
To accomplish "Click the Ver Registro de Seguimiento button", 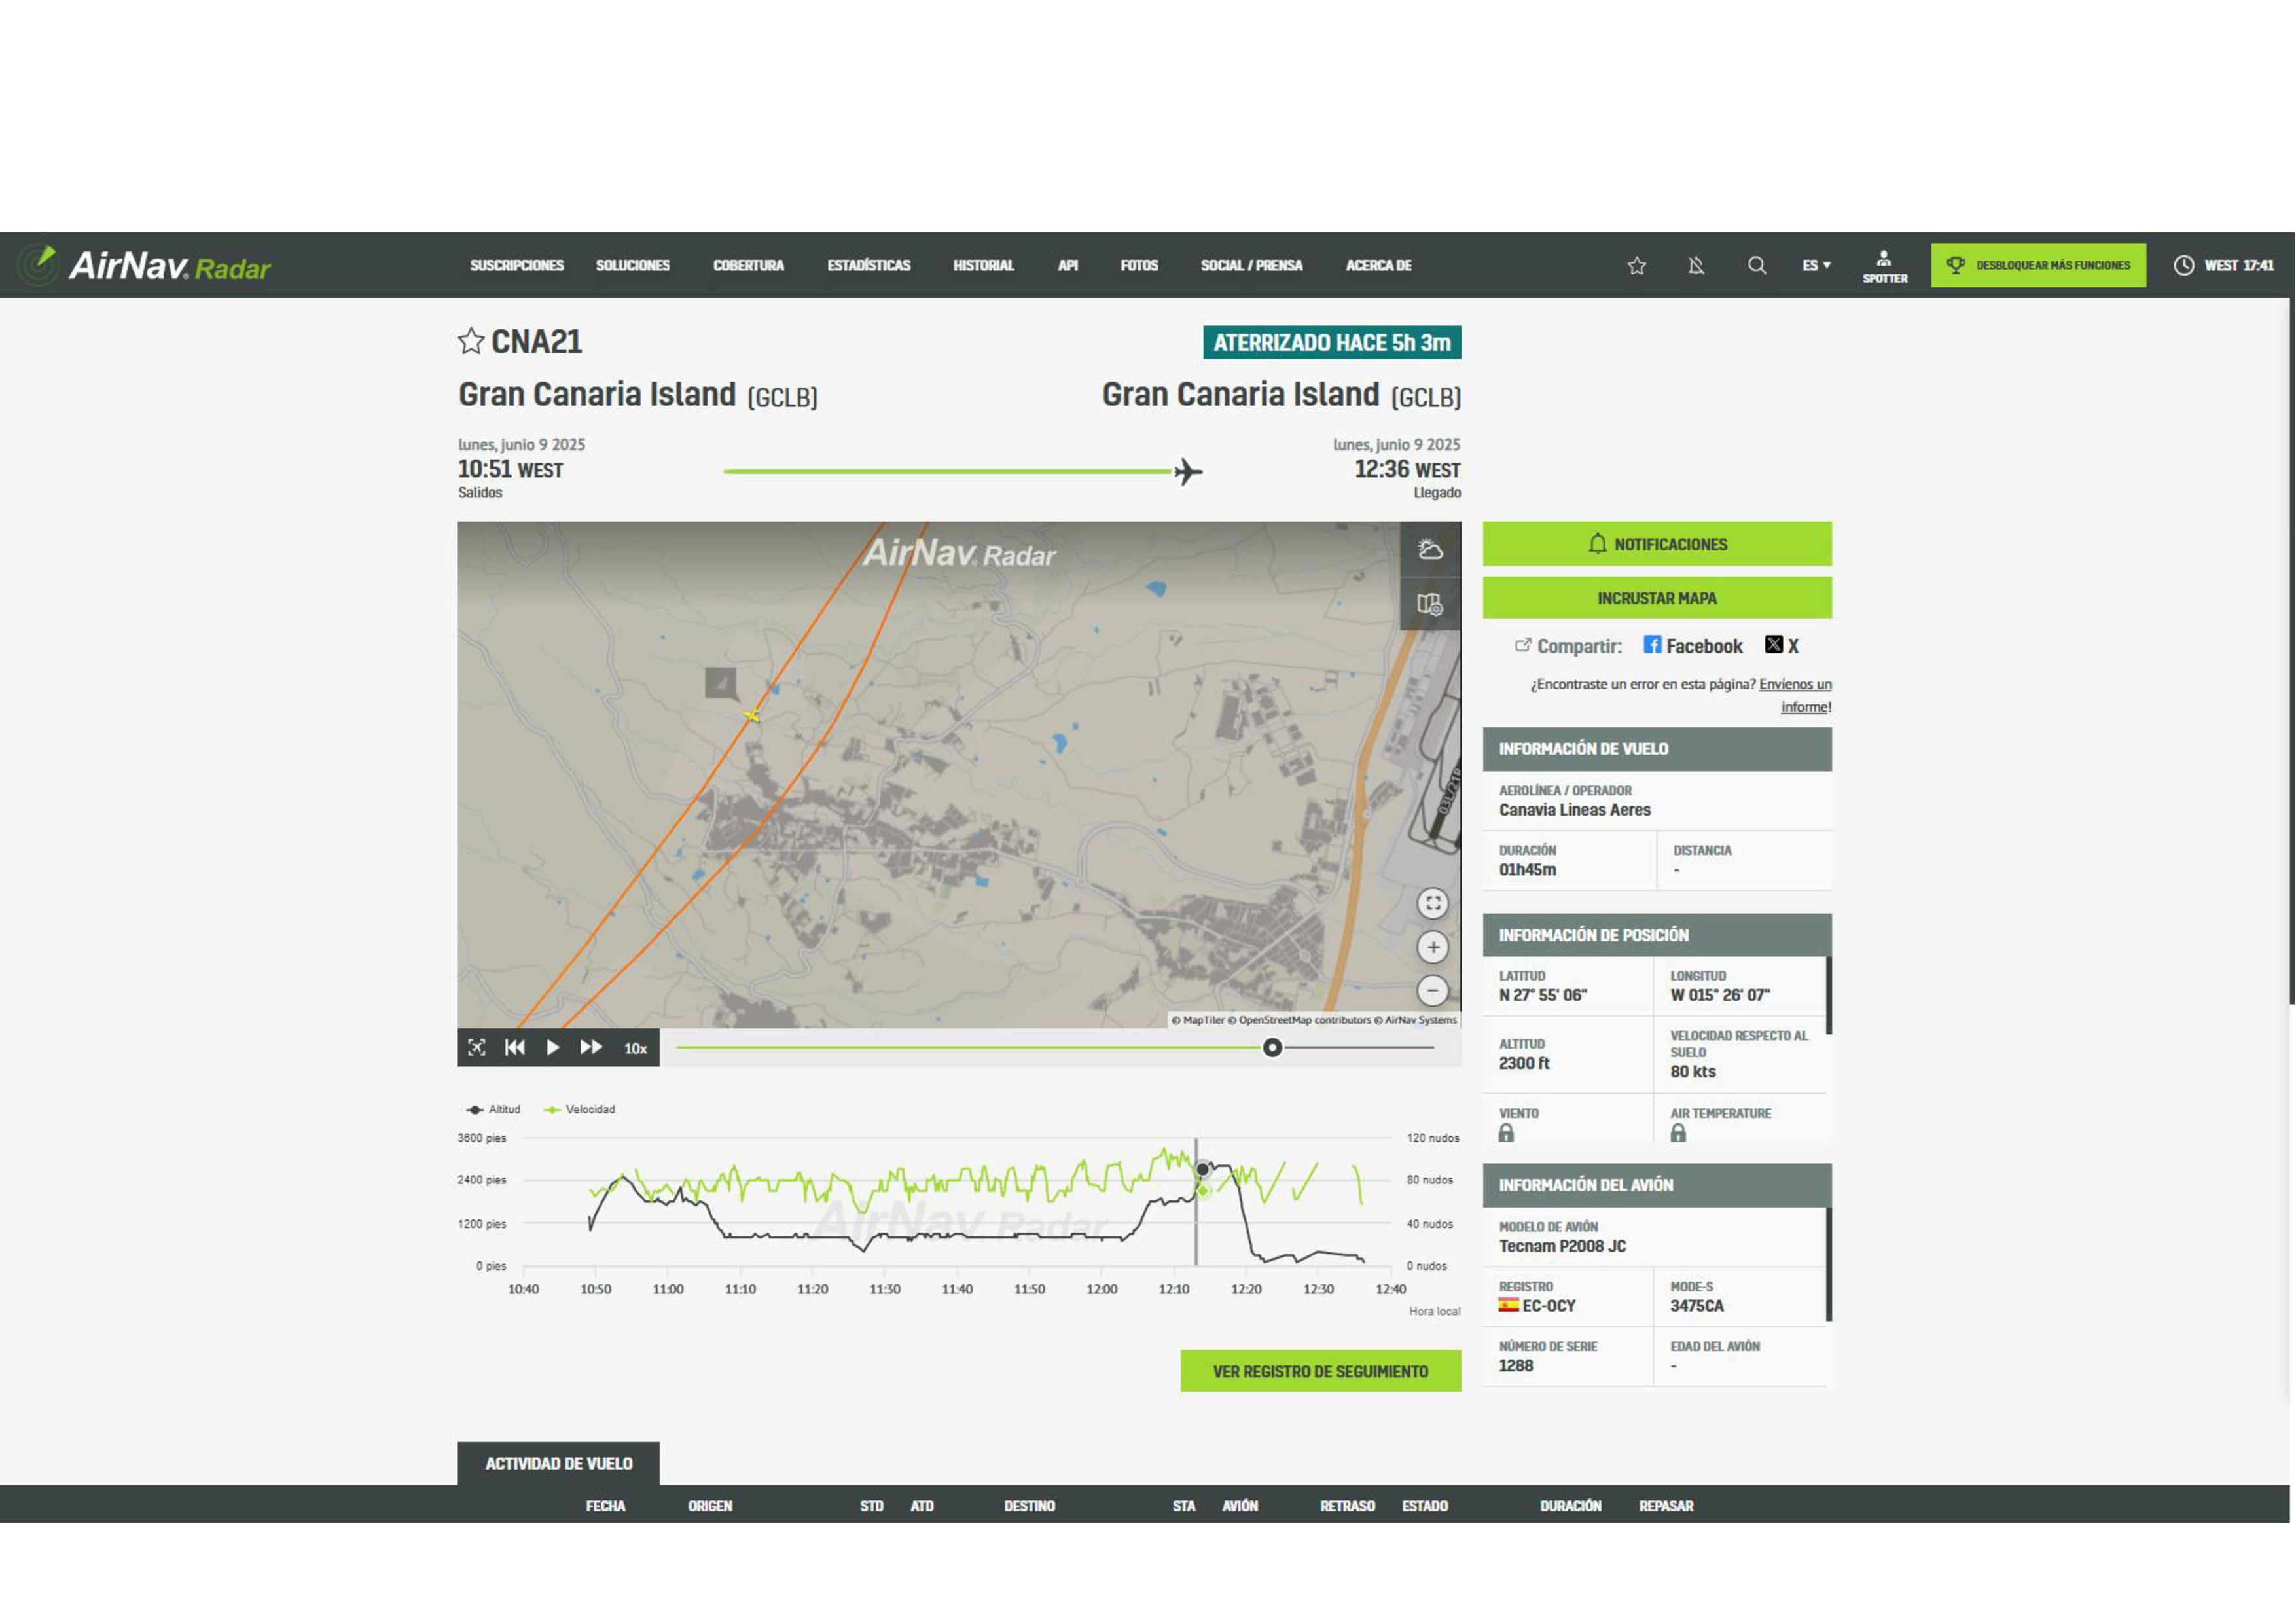I will coord(1320,1371).
